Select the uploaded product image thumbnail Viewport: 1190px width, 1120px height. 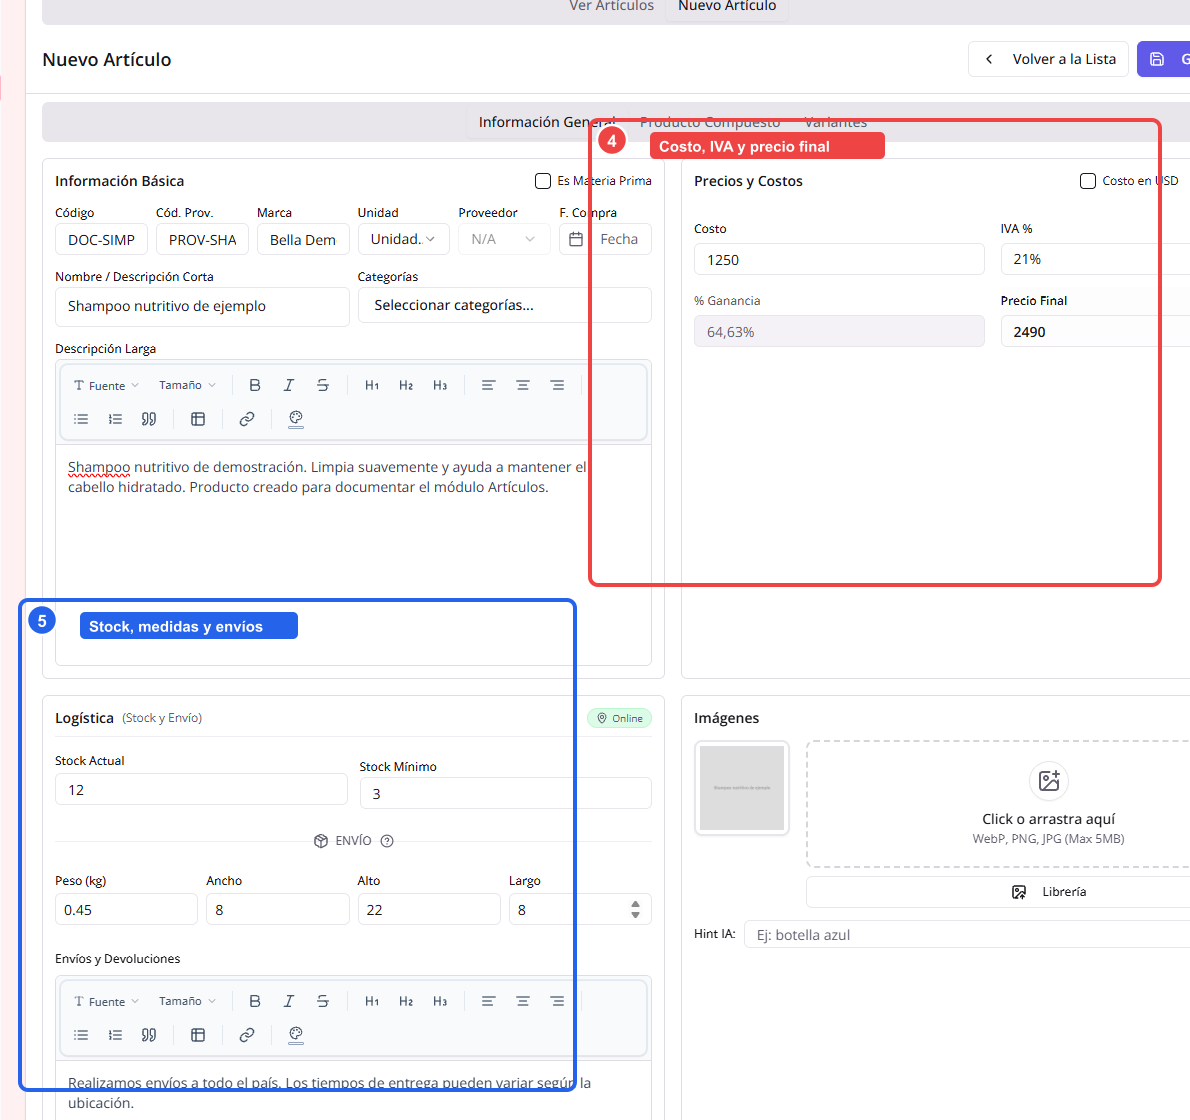tap(741, 788)
